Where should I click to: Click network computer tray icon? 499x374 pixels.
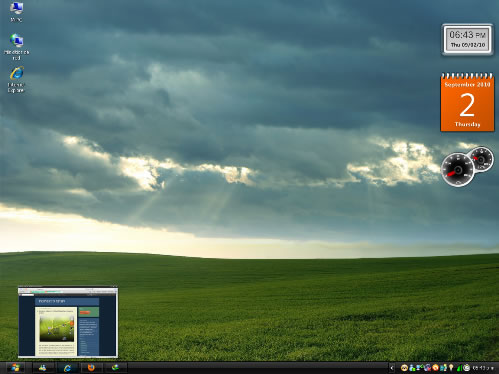tap(420, 367)
